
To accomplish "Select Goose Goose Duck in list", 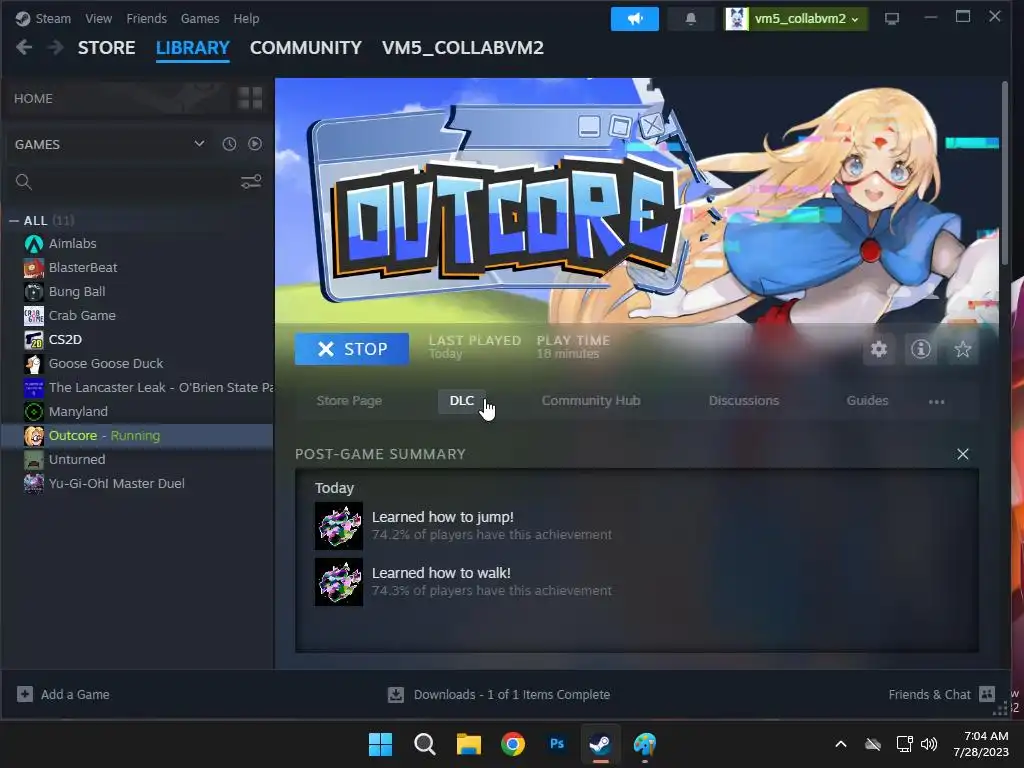I will click(106, 364).
